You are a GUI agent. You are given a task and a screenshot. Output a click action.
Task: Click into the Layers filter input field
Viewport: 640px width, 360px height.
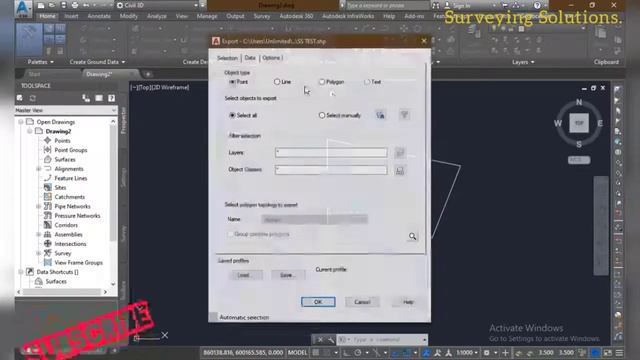pyautogui.click(x=331, y=153)
